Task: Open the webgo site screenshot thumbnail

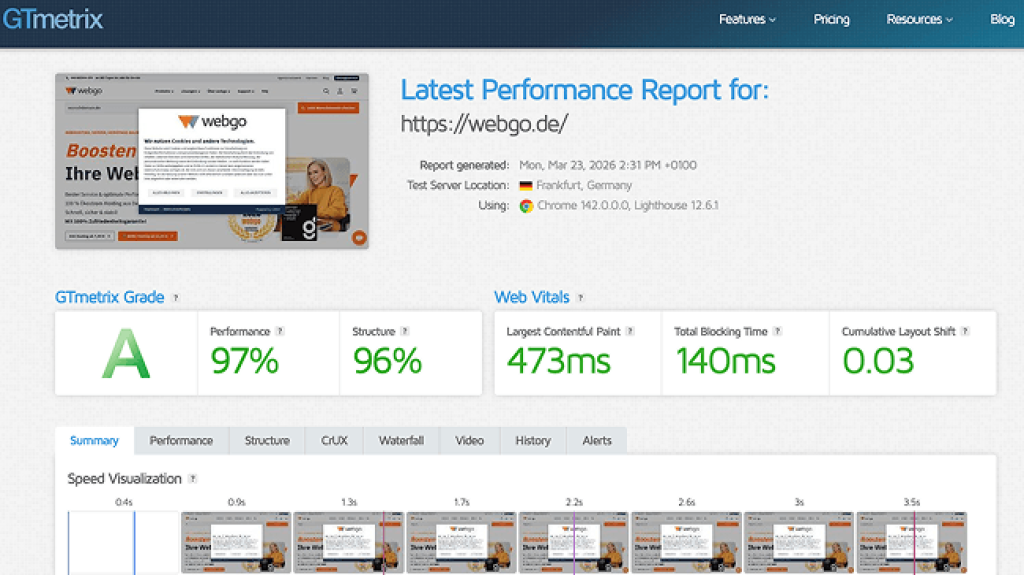Action: tap(212, 161)
